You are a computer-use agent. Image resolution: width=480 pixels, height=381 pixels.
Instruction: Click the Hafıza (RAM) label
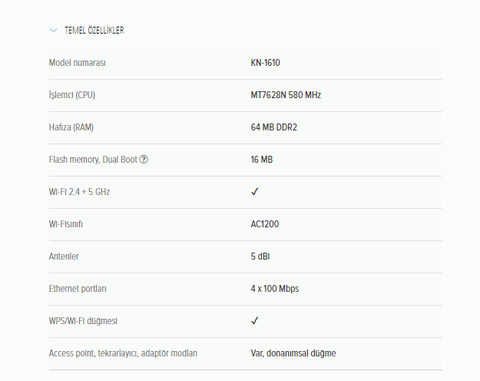click(x=71, y=127)
